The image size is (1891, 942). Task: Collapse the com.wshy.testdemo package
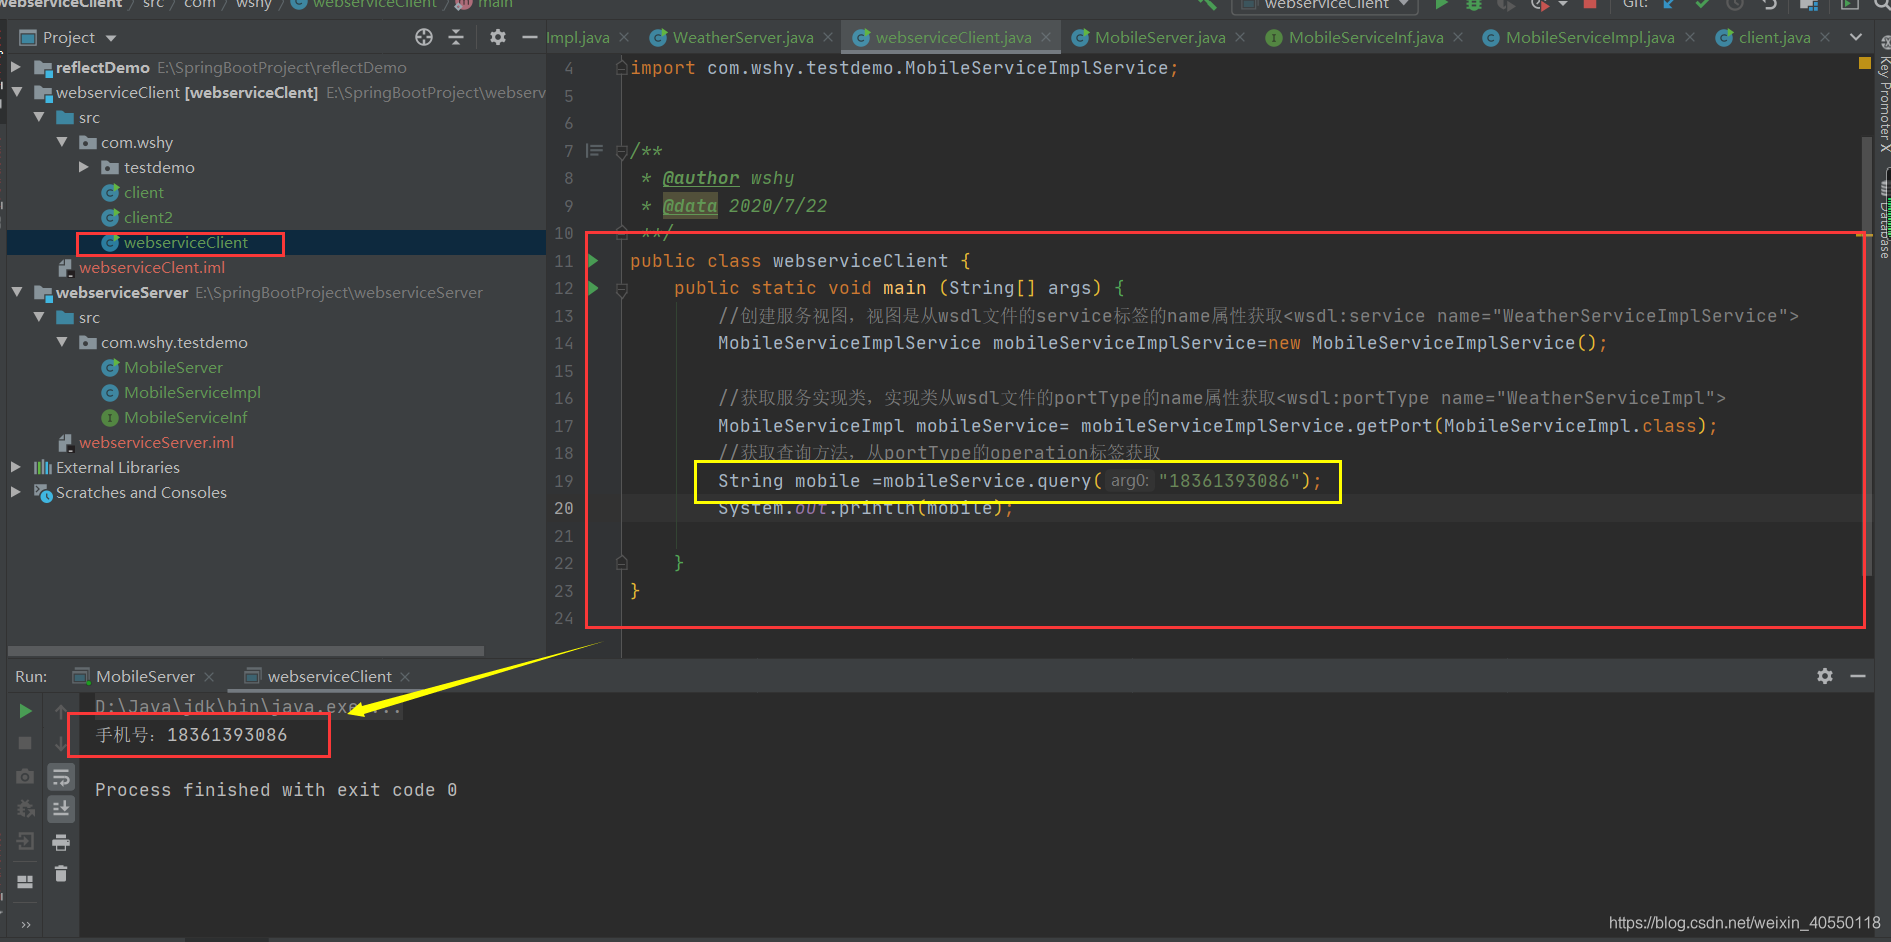point(62,342)
